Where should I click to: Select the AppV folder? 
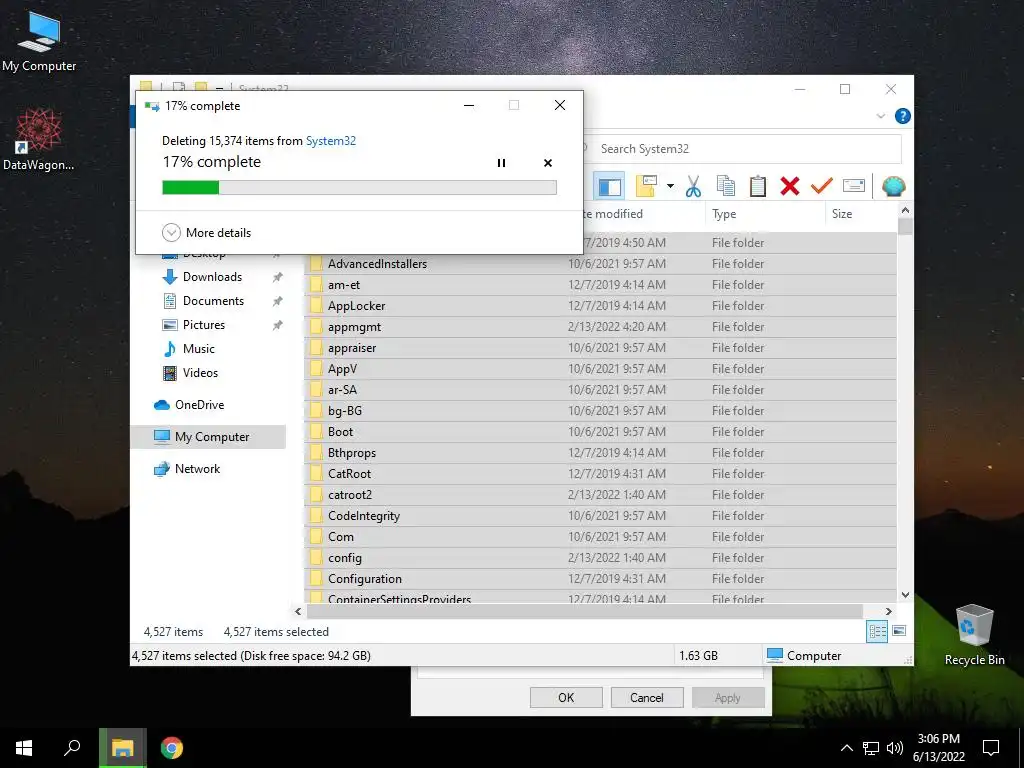[x=600, y=369]
